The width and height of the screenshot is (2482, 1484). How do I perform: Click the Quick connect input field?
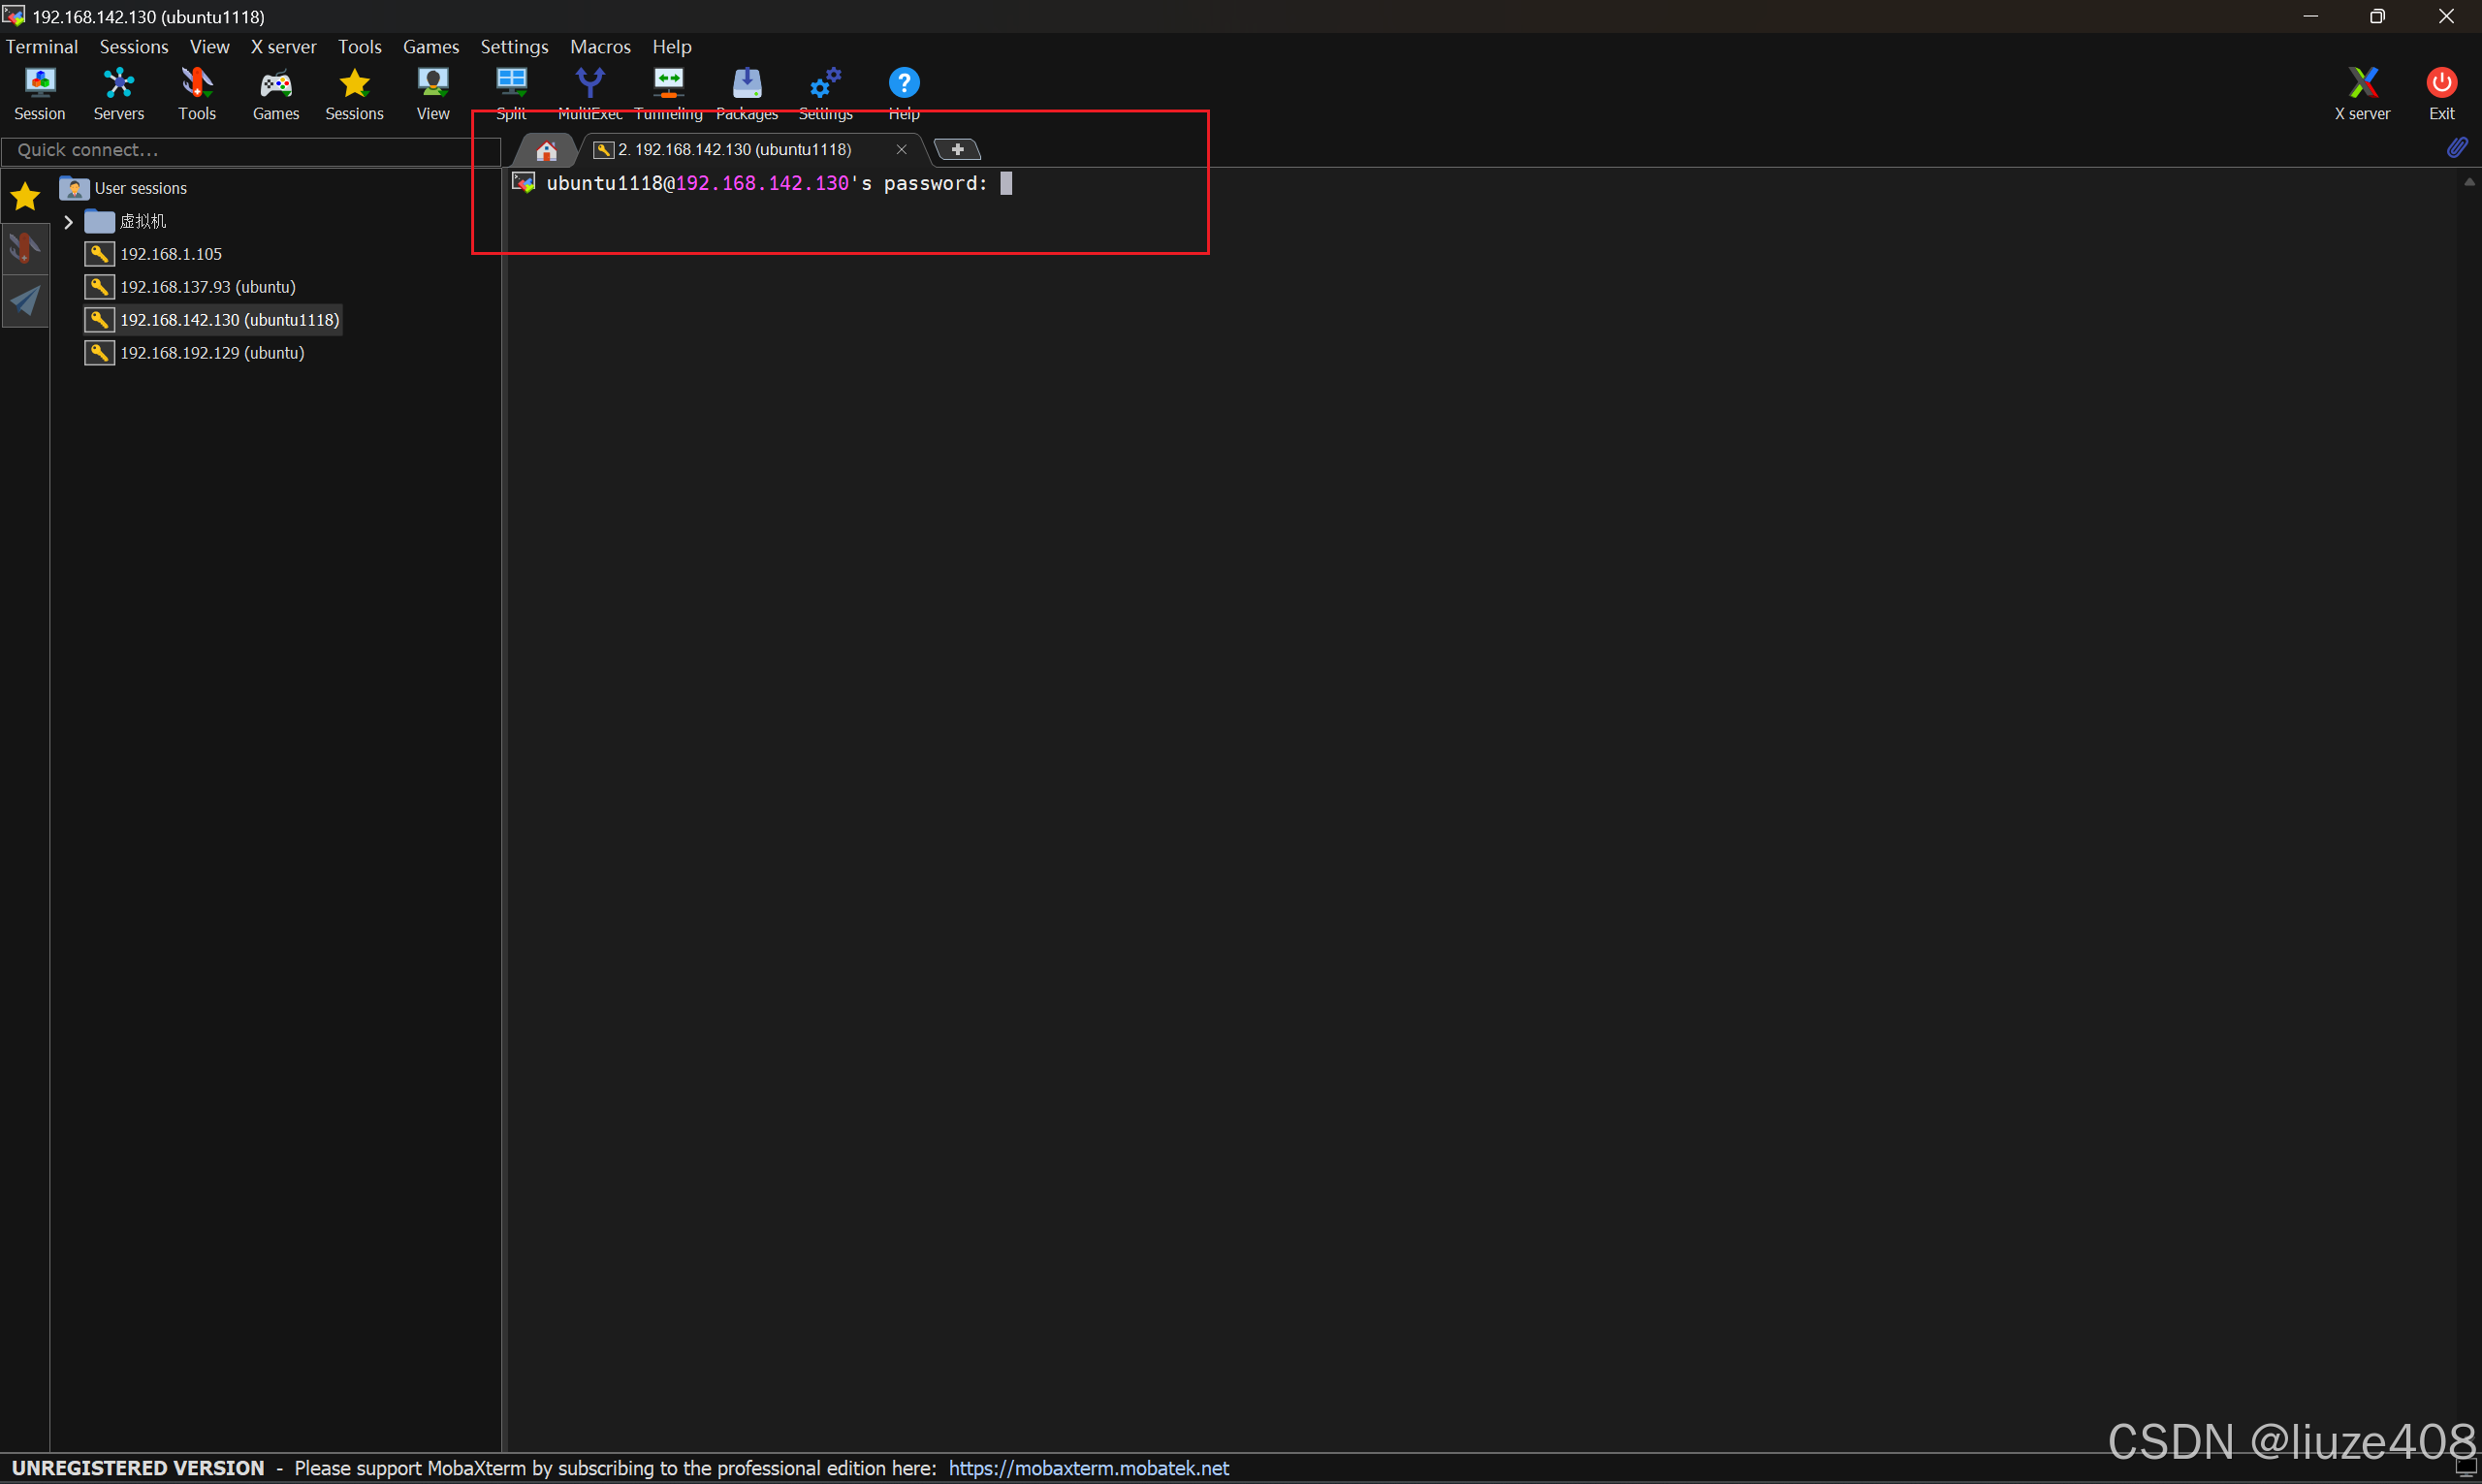[250, 150]
